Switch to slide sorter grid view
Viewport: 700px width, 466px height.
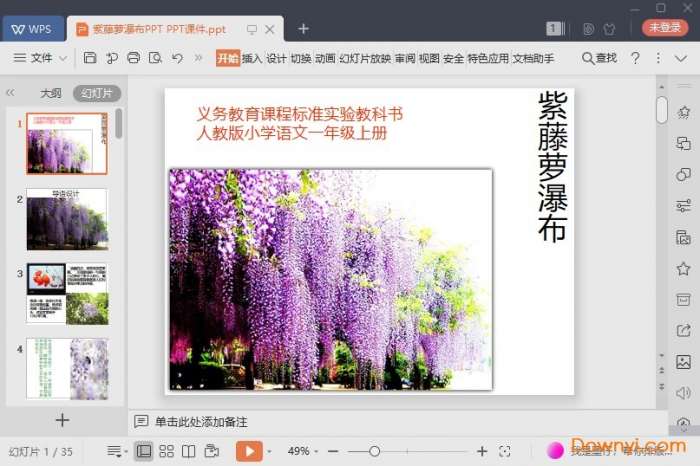click(166, 451)
